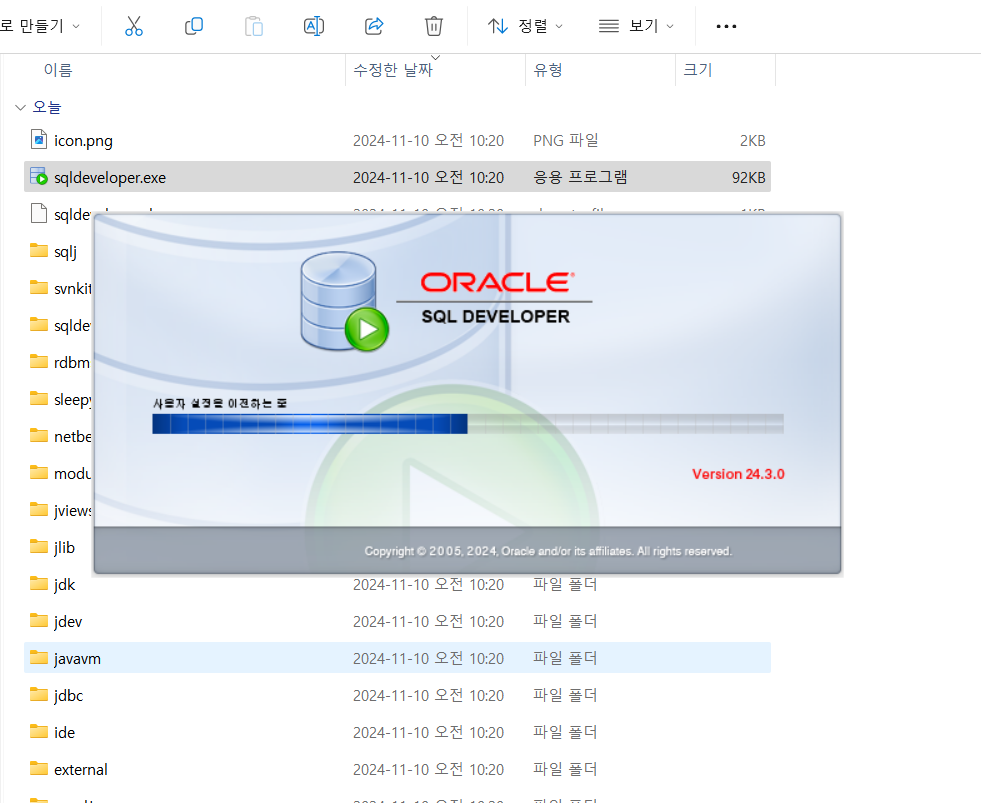Collapse the 오늘 group chevron
The width and height of the screenshot is (981, 803).
[20, 108]
